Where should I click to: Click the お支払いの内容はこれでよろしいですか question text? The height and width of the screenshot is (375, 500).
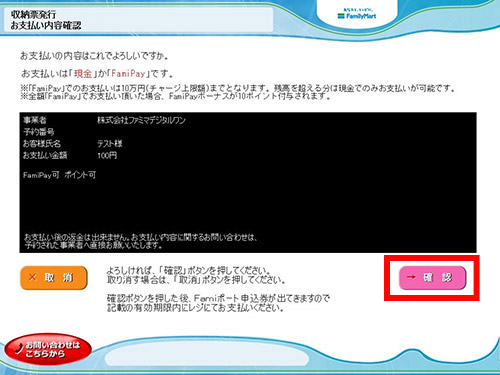pos(94,56)
